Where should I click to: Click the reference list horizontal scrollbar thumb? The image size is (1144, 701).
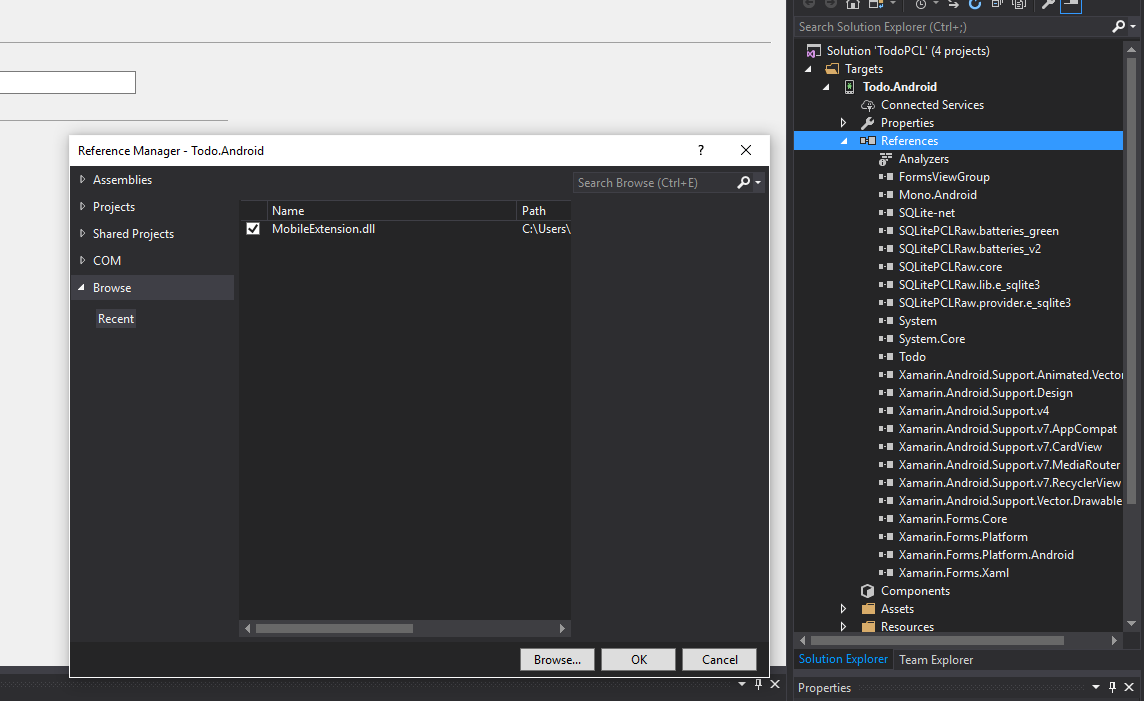334,628
